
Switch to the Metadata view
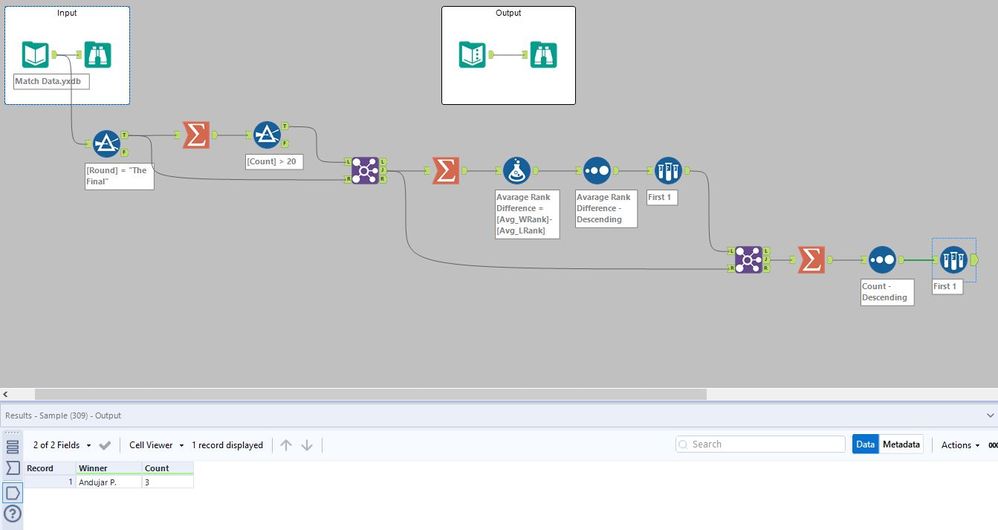click(901, 444)
